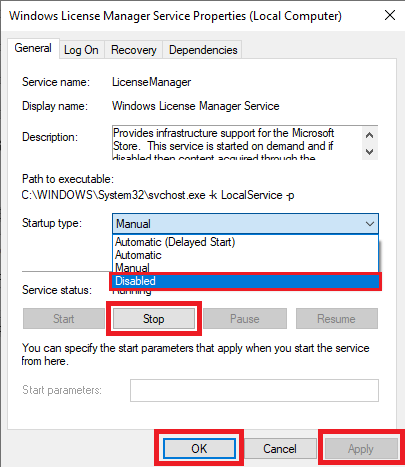Click the greyed-out Start button
This screenshot has width=405, height=467.
click(x=64, y=319)
